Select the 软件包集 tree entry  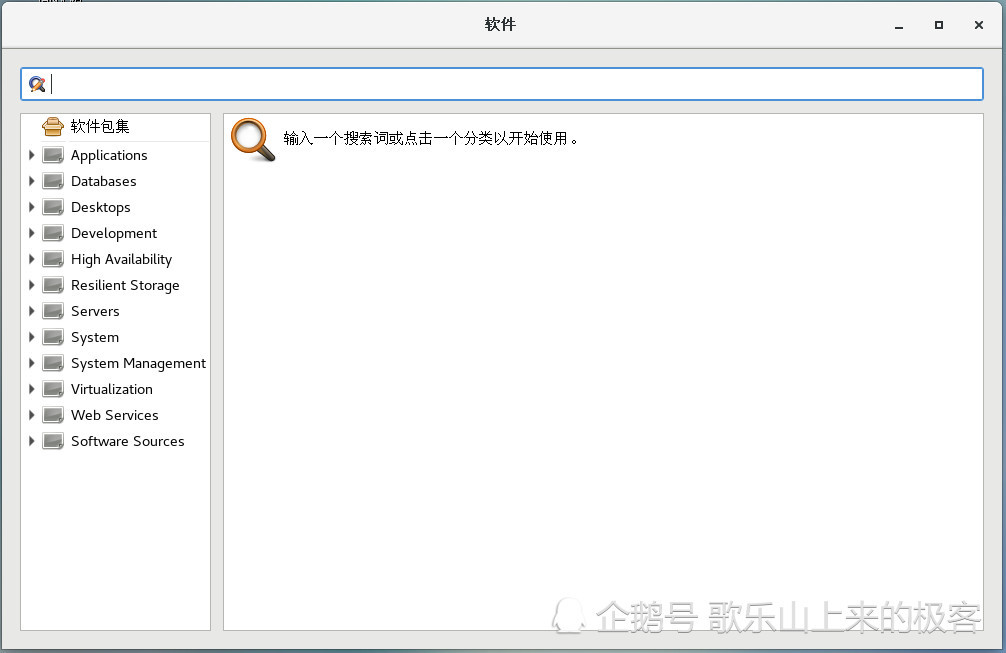click(x=100, y=126)
